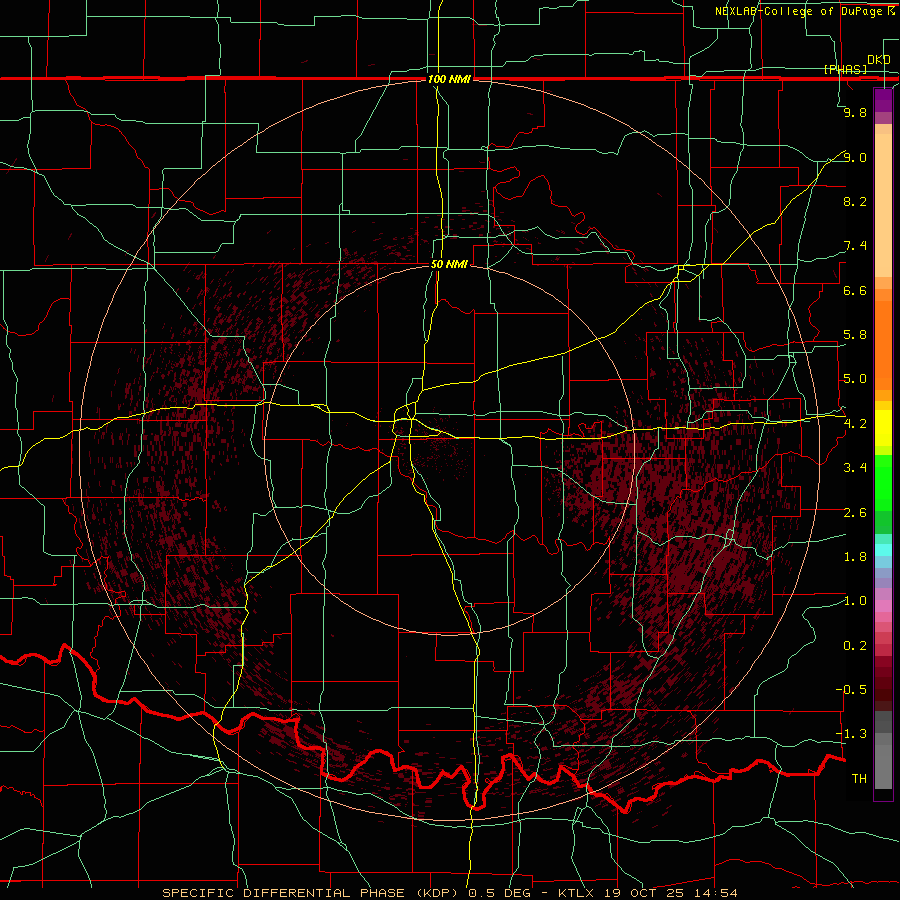Click the 8.2 value on the color scale
This screenshot has width=900, height=900.
855,201
